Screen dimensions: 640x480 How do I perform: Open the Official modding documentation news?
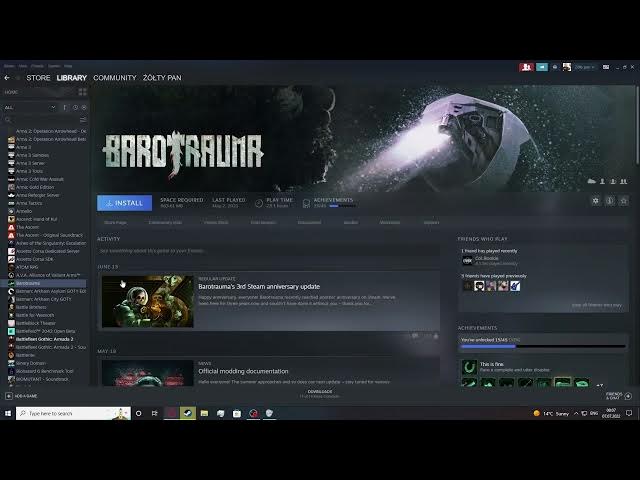(243, 371)
